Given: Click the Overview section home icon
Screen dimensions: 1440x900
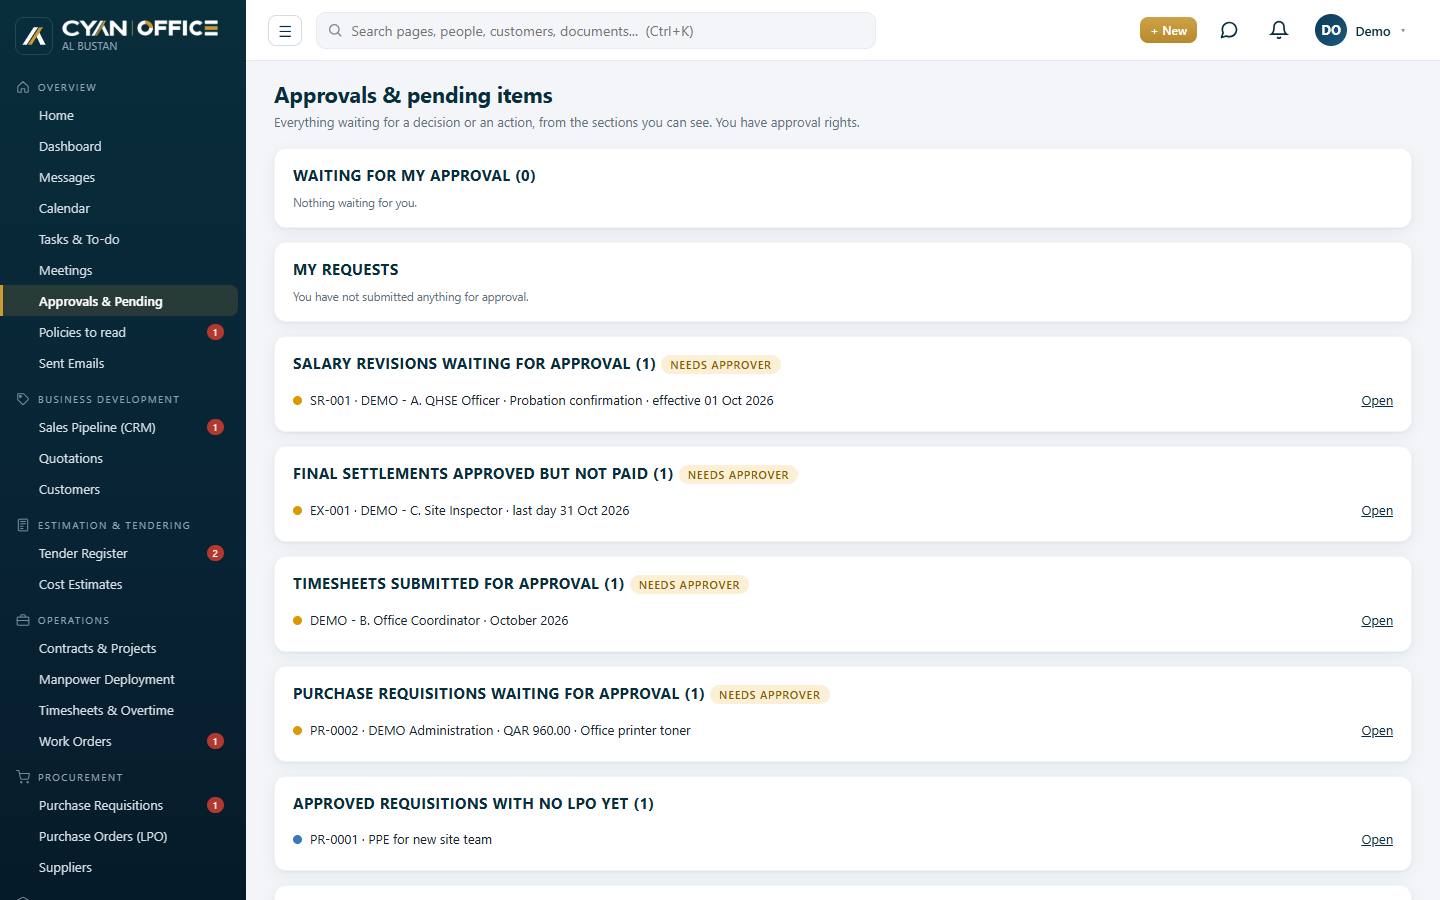Looking at the screenshot, I should point(23,87).
